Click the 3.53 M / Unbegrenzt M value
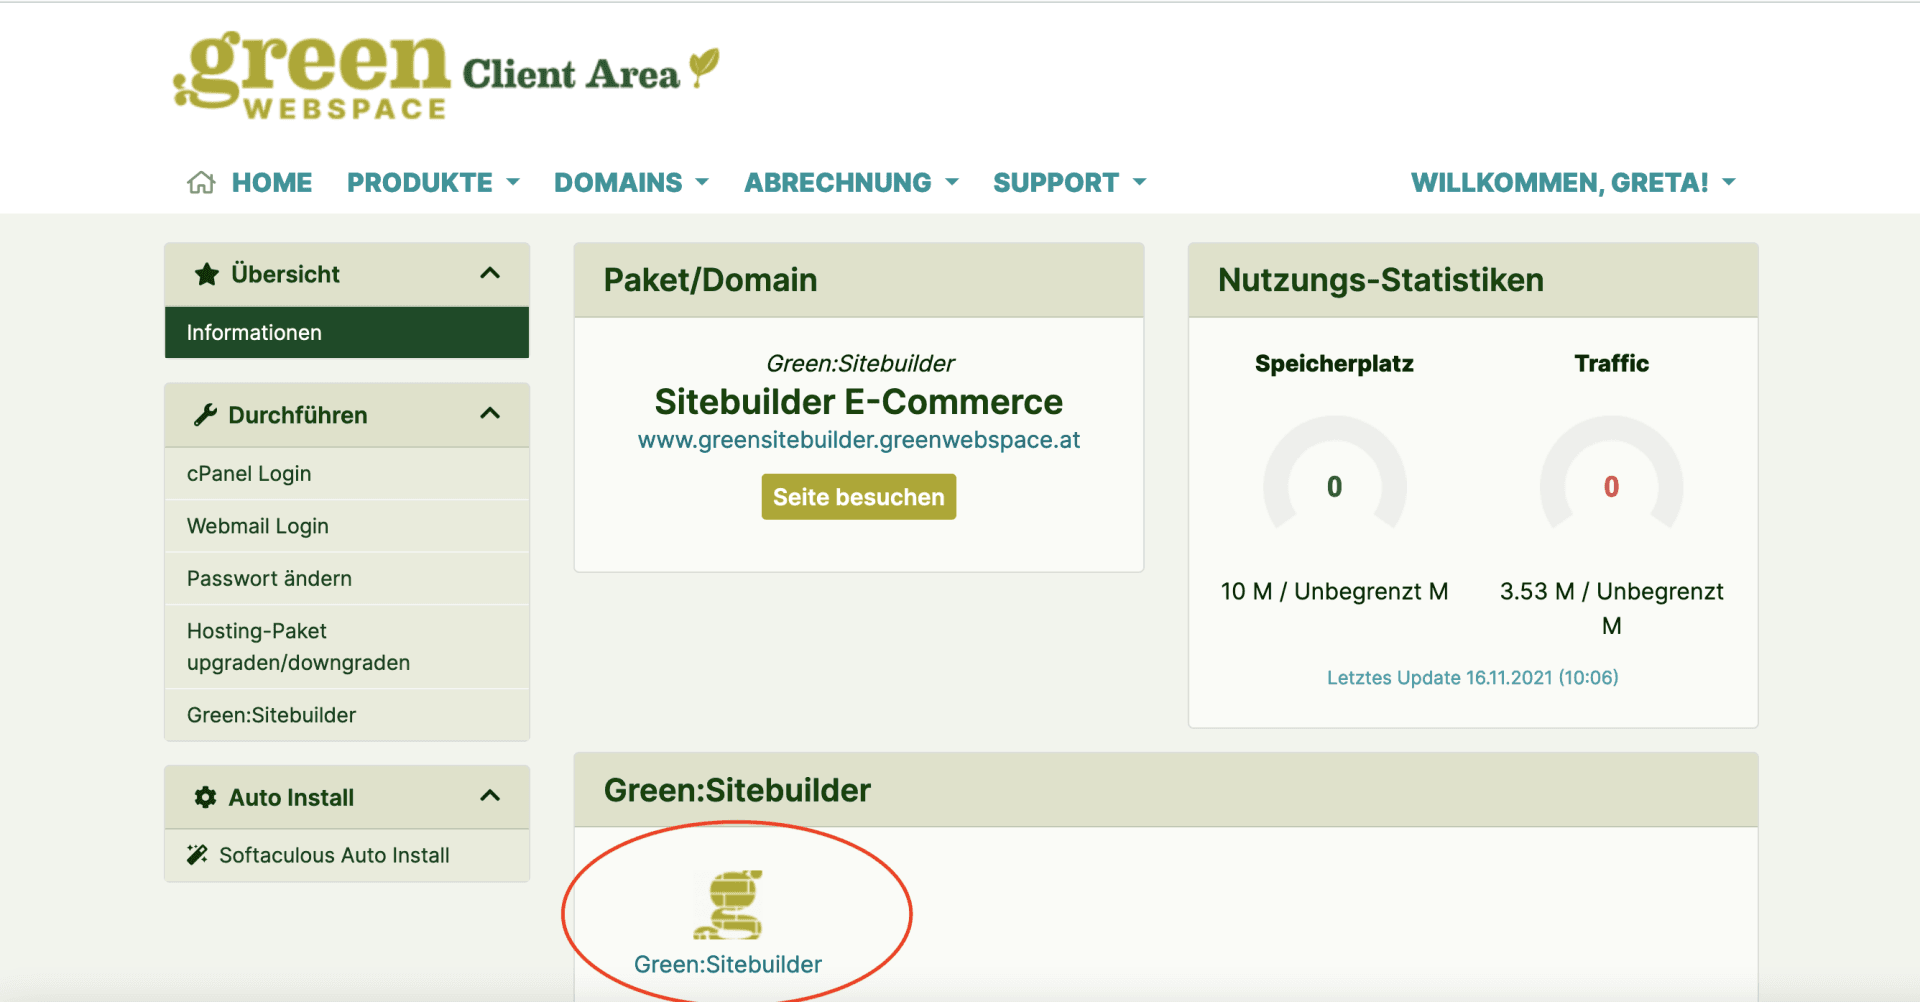The width and height of the screenshot is (1920, 1002). [x=1611, y=608]
